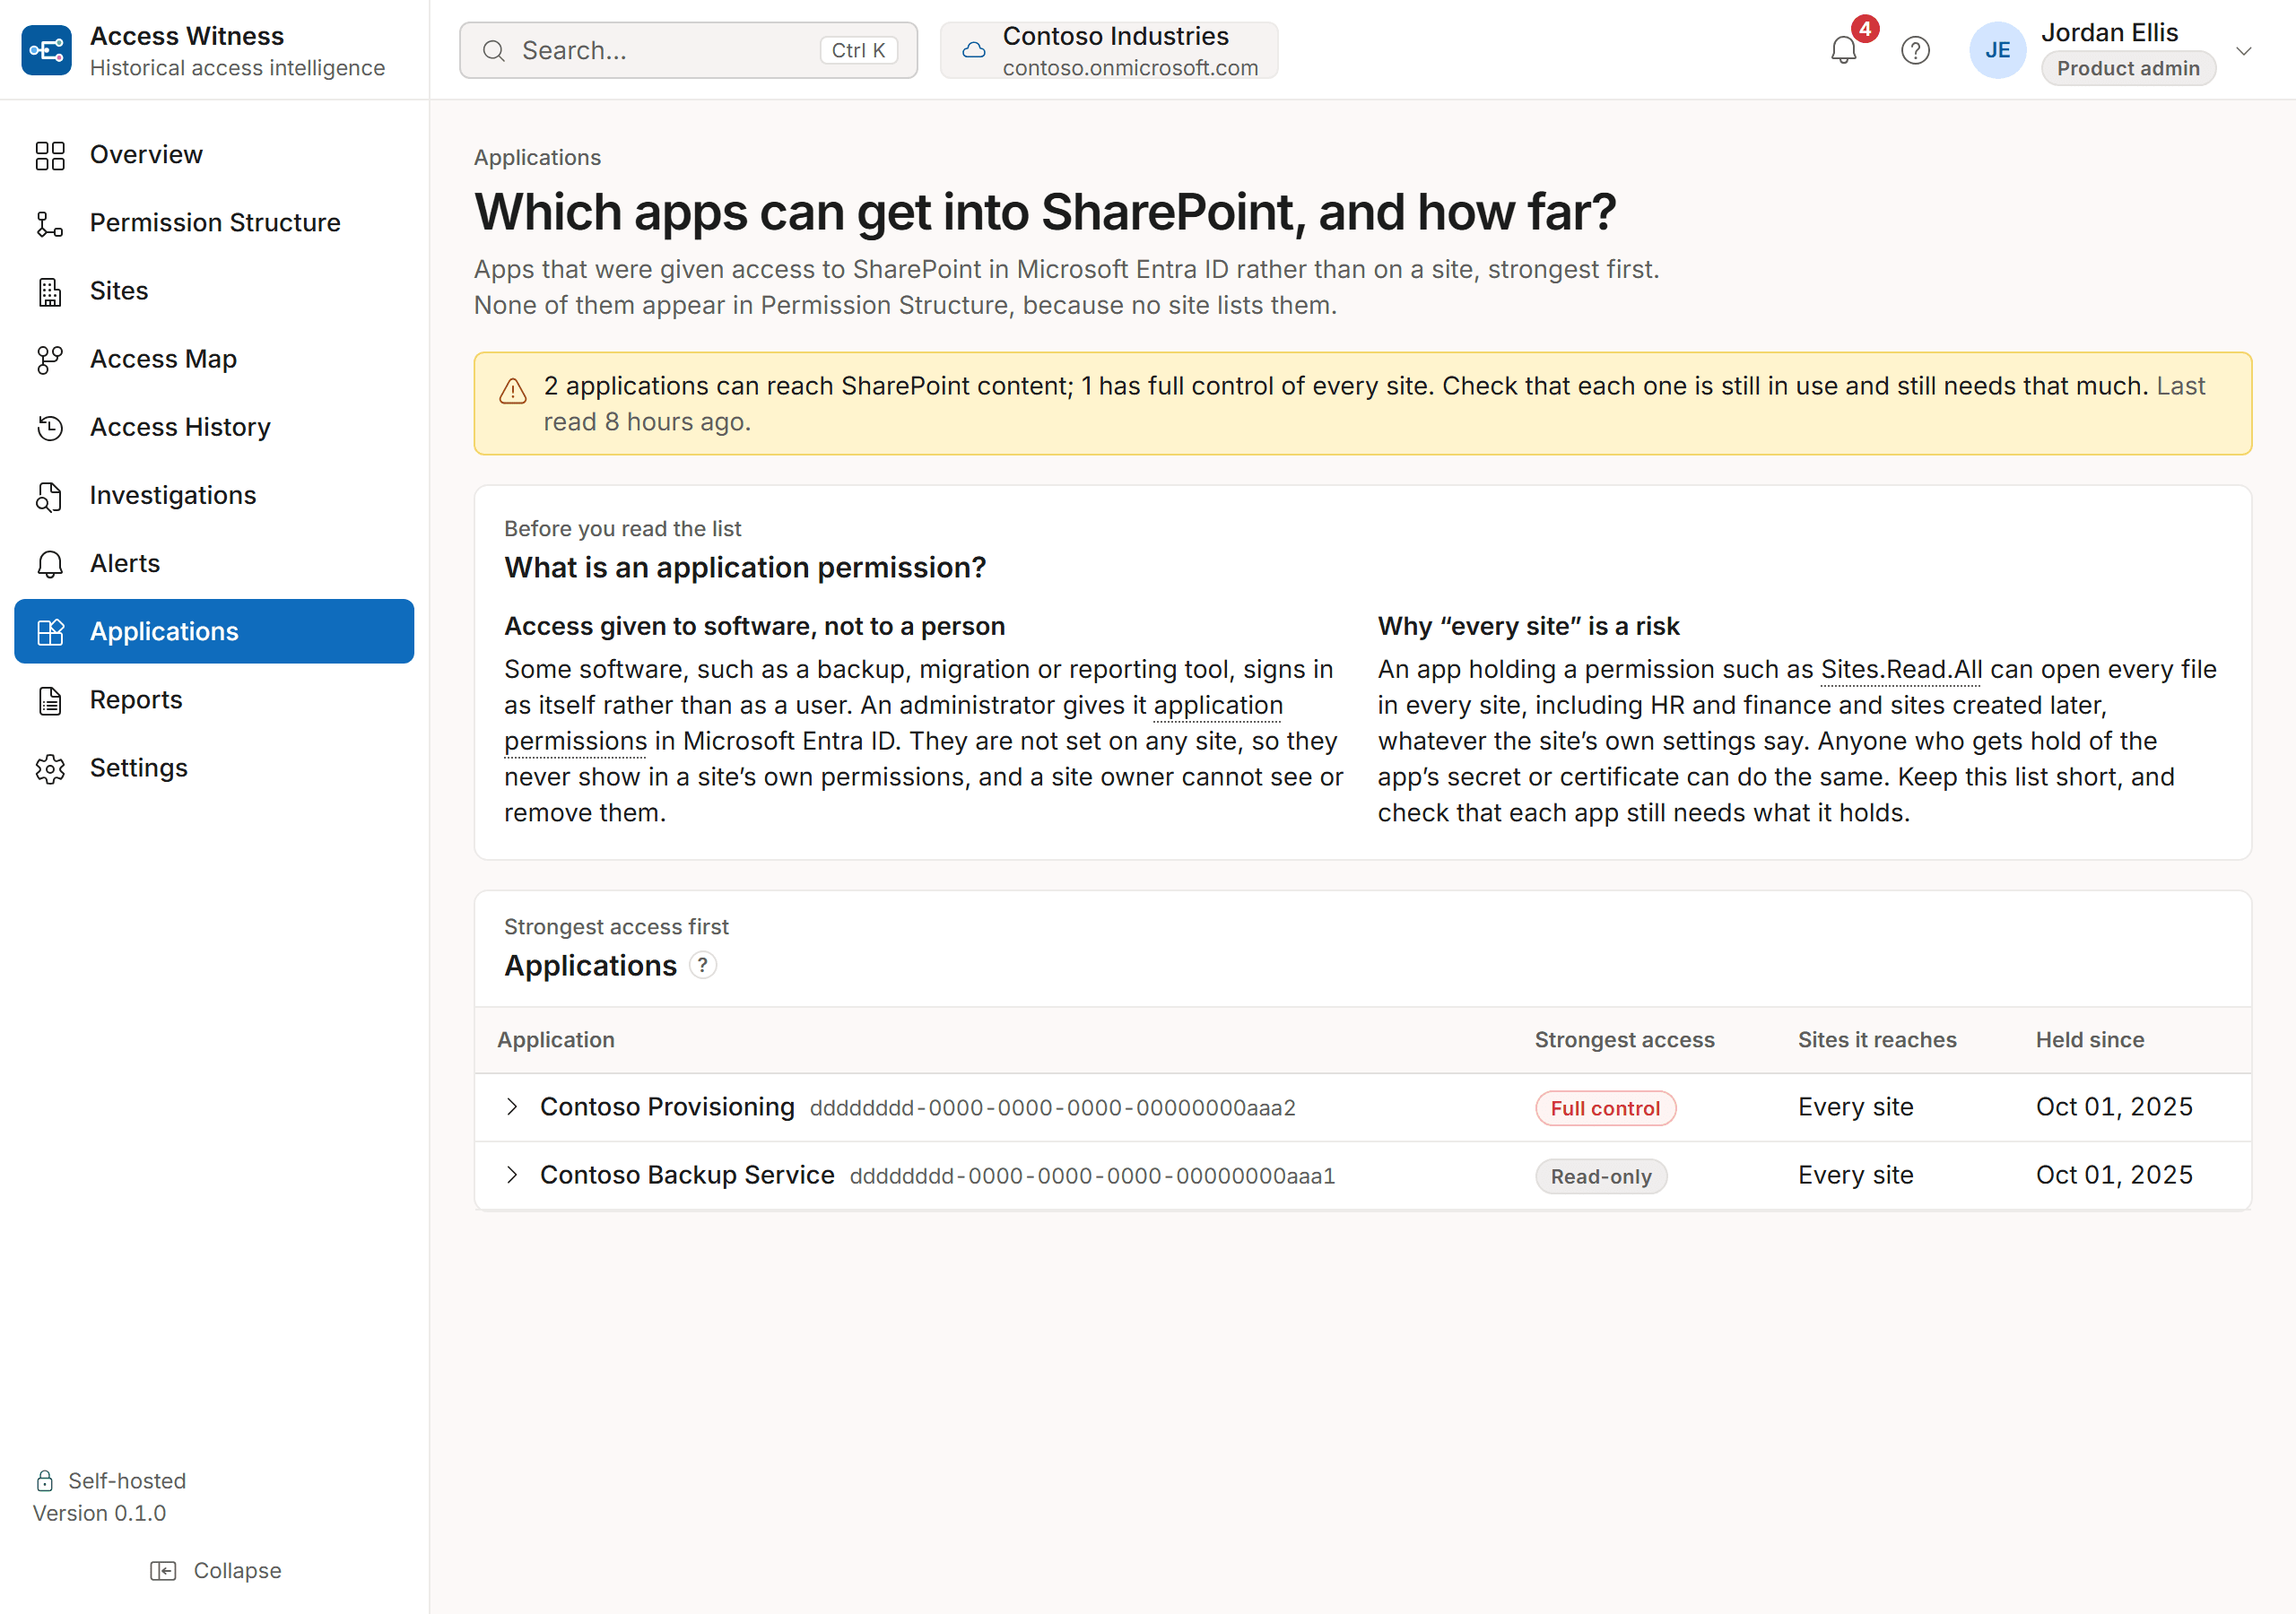Click the Investigations document-search icon

pos(50,495)
